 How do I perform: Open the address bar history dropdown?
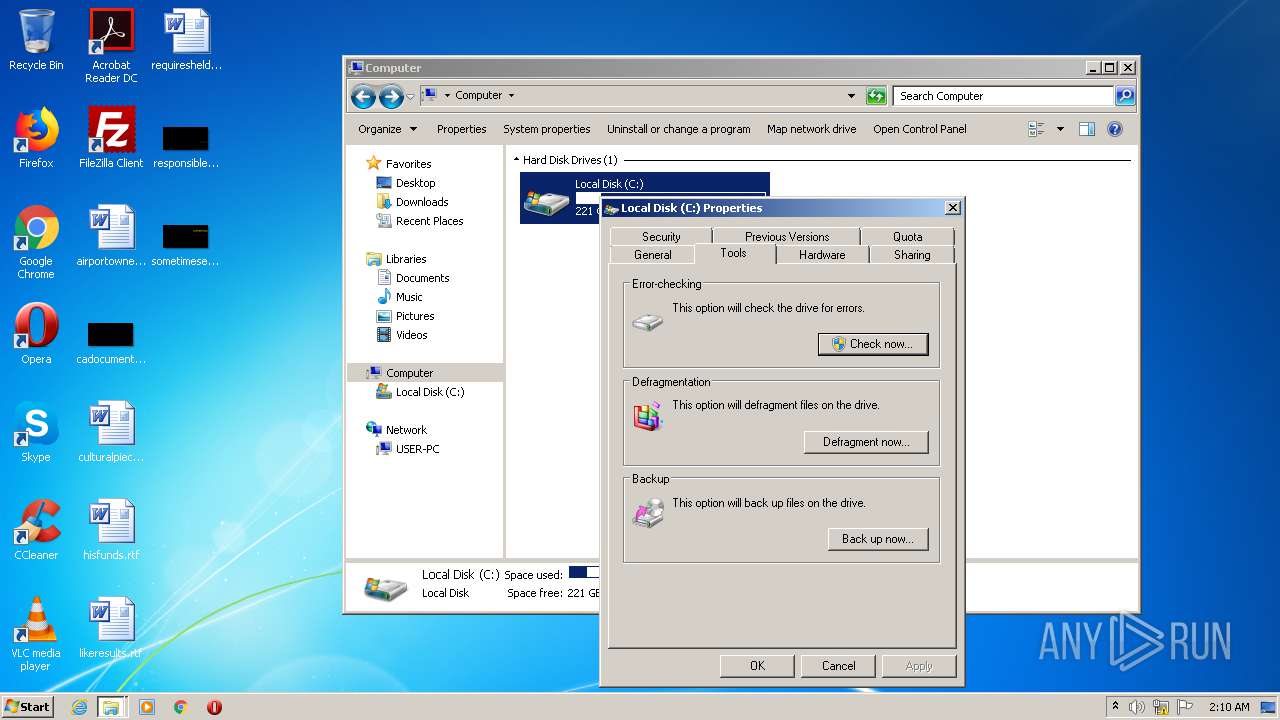click(x=851, y=96)
